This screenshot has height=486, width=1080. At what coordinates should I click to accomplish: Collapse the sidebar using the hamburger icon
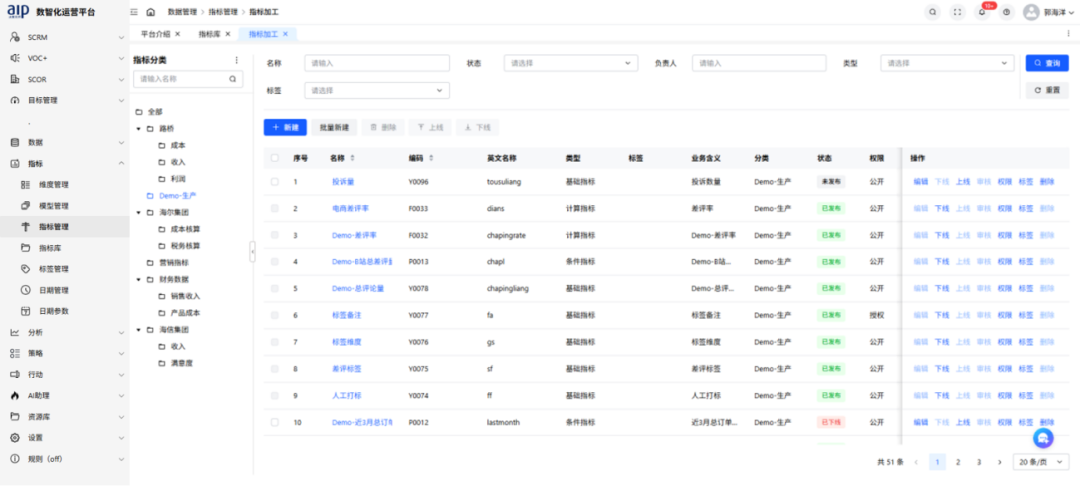click(x=134, y=12)
